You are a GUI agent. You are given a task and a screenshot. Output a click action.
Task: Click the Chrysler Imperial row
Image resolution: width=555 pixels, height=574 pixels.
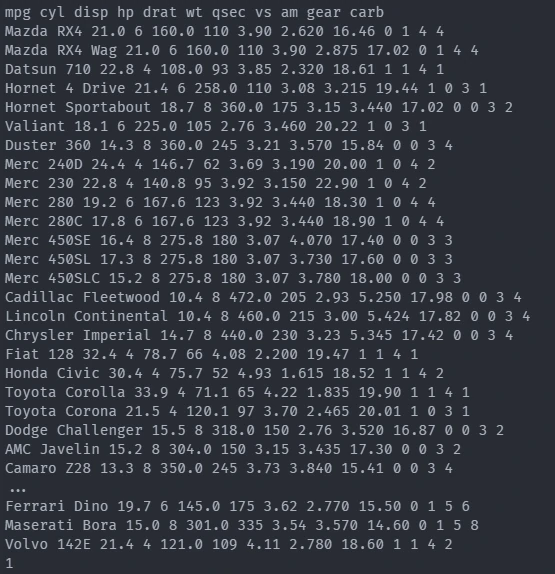tap(259, 336)
